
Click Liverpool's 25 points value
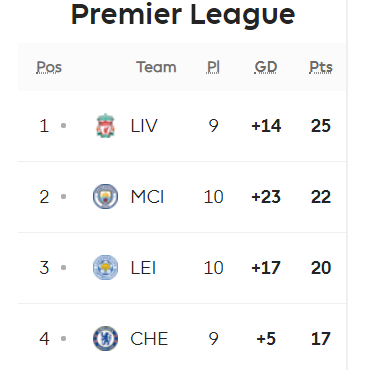click(321, 126)
